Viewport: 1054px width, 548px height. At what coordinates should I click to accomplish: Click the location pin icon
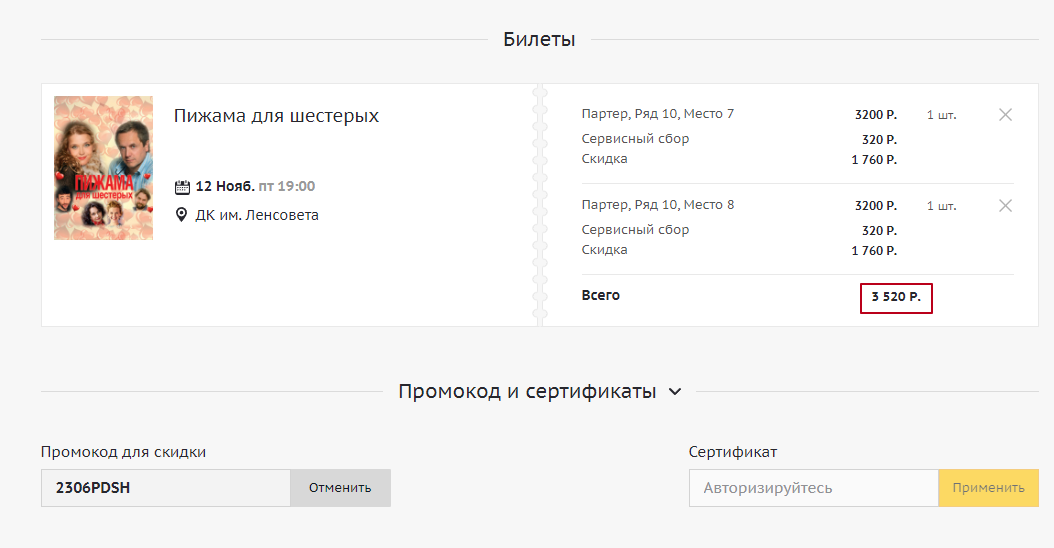coord(182,215)
